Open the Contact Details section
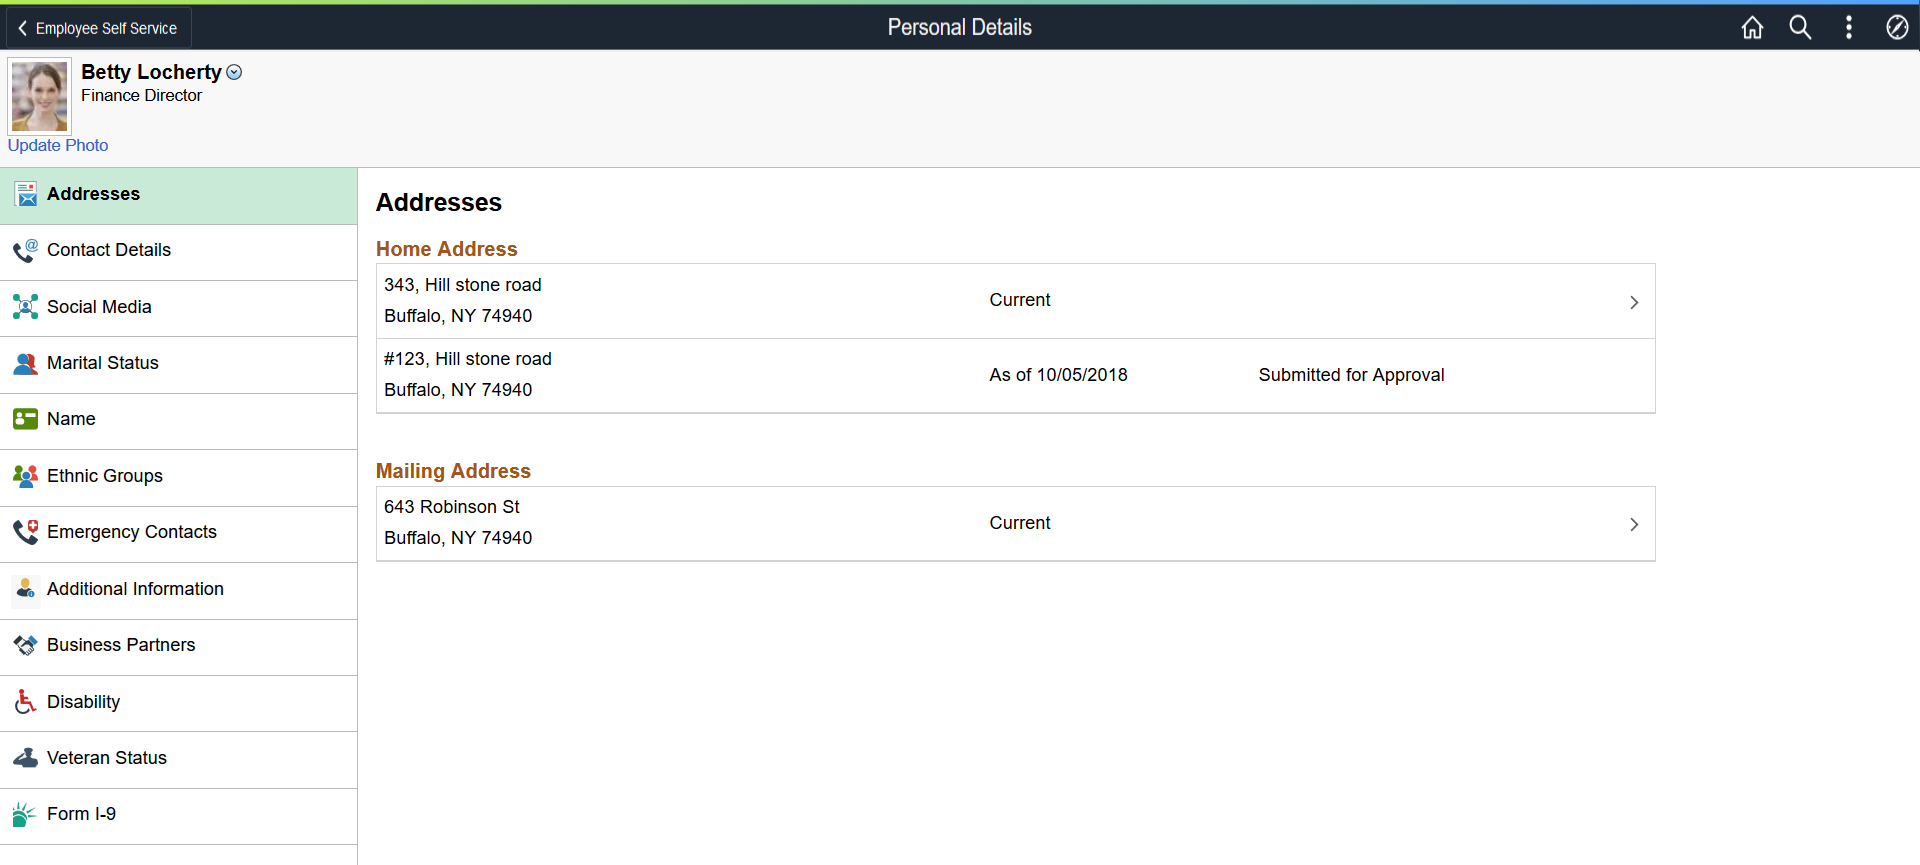This screenshot has width=1920, height=865. click(179, 252)
